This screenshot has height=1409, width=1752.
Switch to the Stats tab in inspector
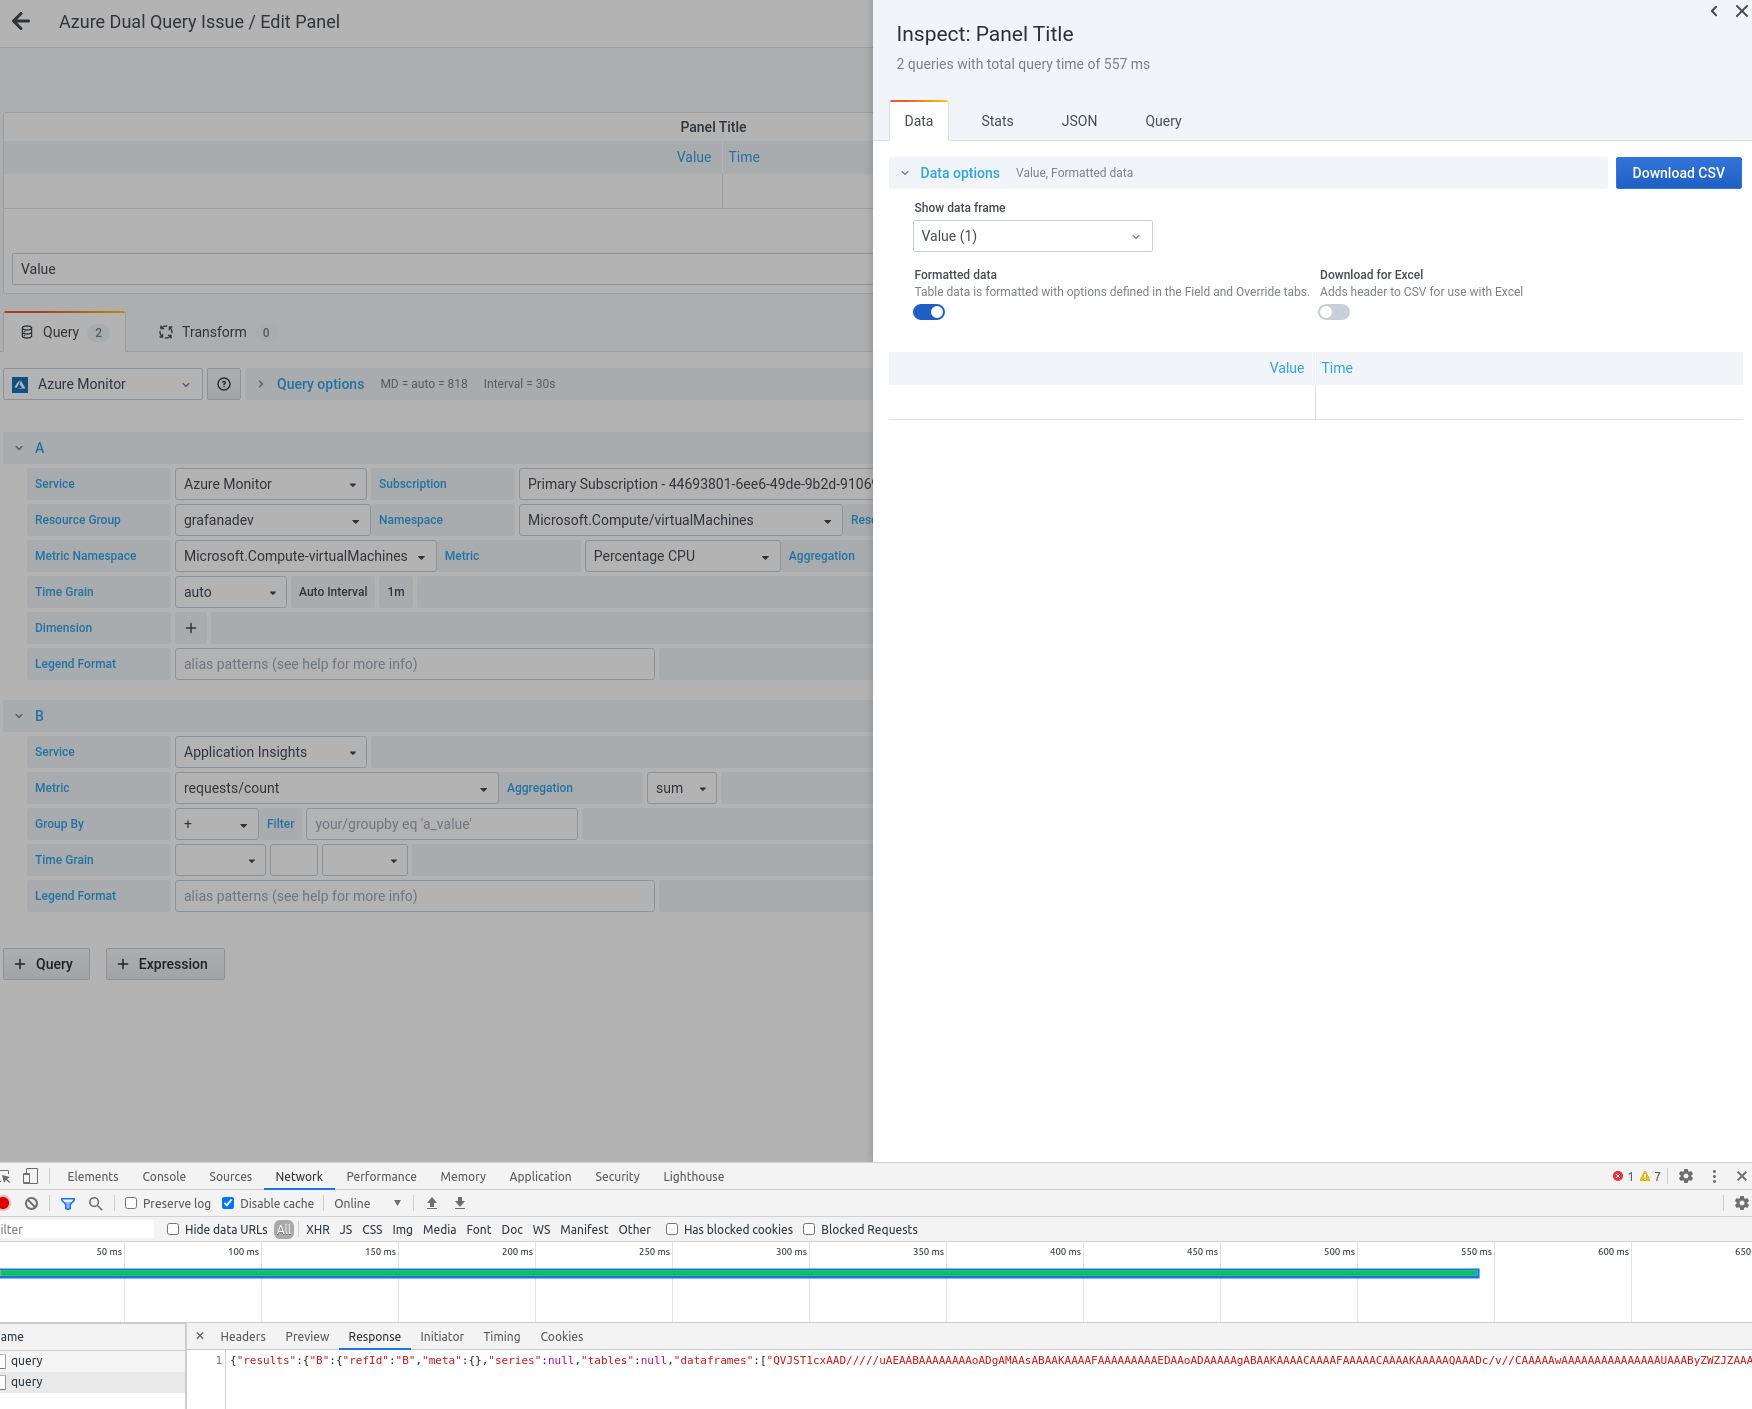click(996, 121)
